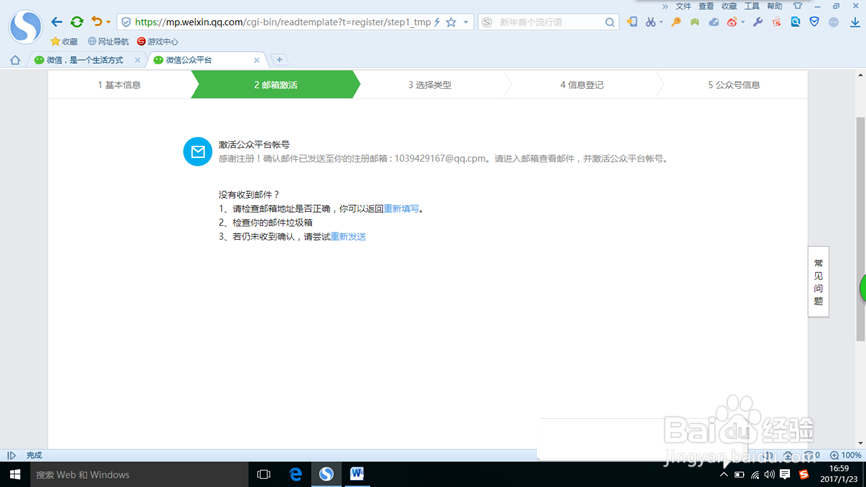Screen dimensions: 866x487
Task: Bookmark page with the star icon
Action: coord(451,22)
